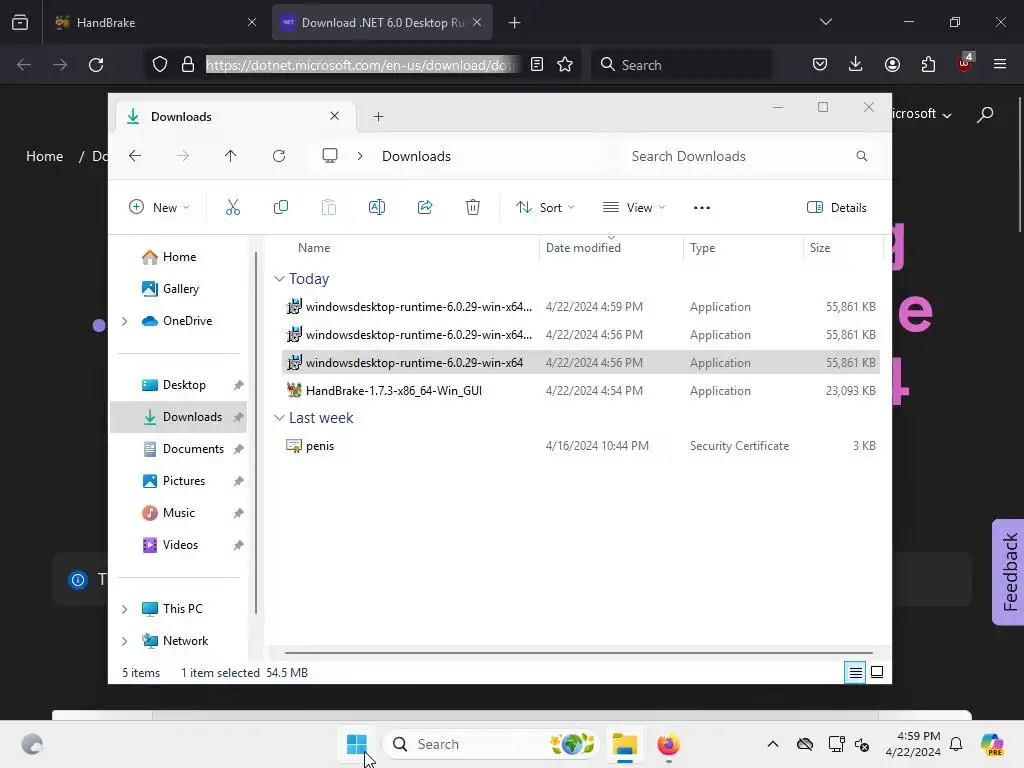Open the Firefox hamburger application menu
Screen dimensions: 1024x768
pyautogui.click(x=1000, y=65)
